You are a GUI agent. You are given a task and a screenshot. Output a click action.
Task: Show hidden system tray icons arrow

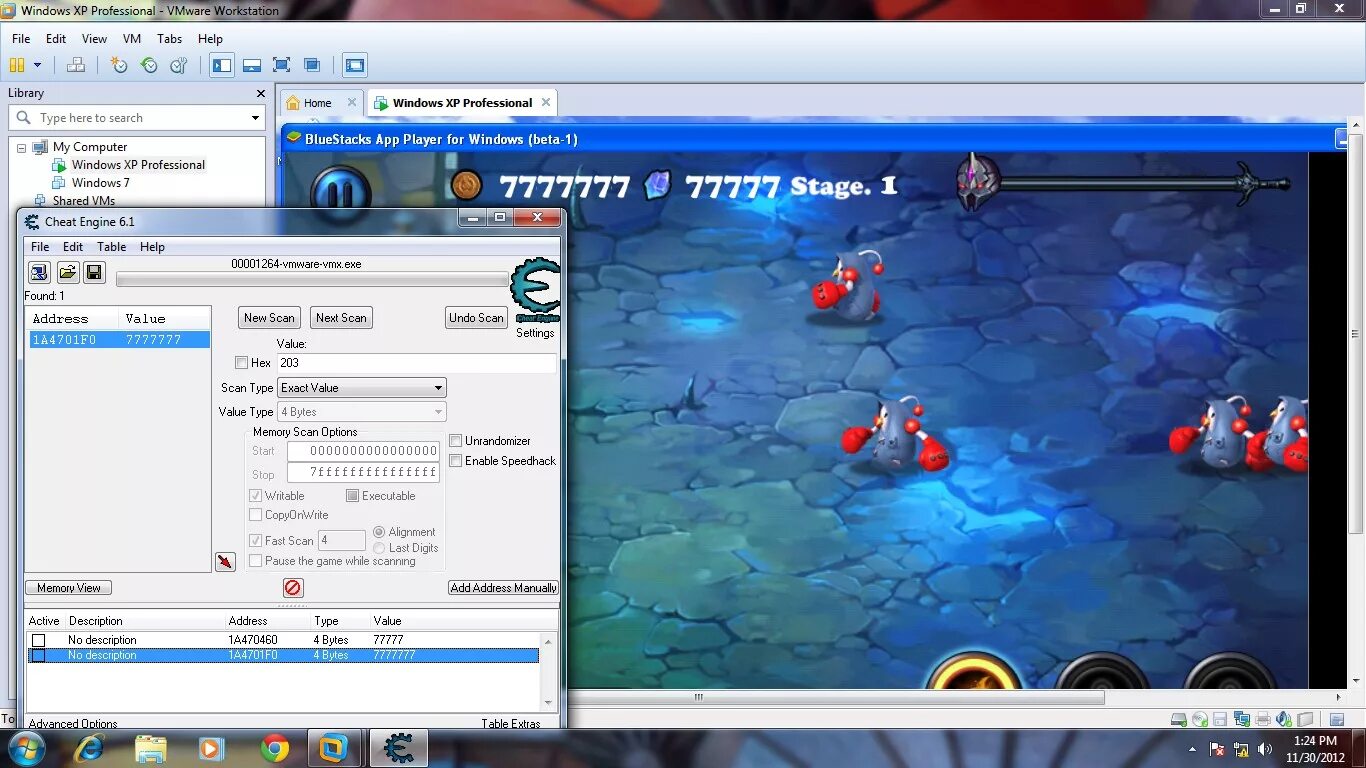[x=1192, y=749]
